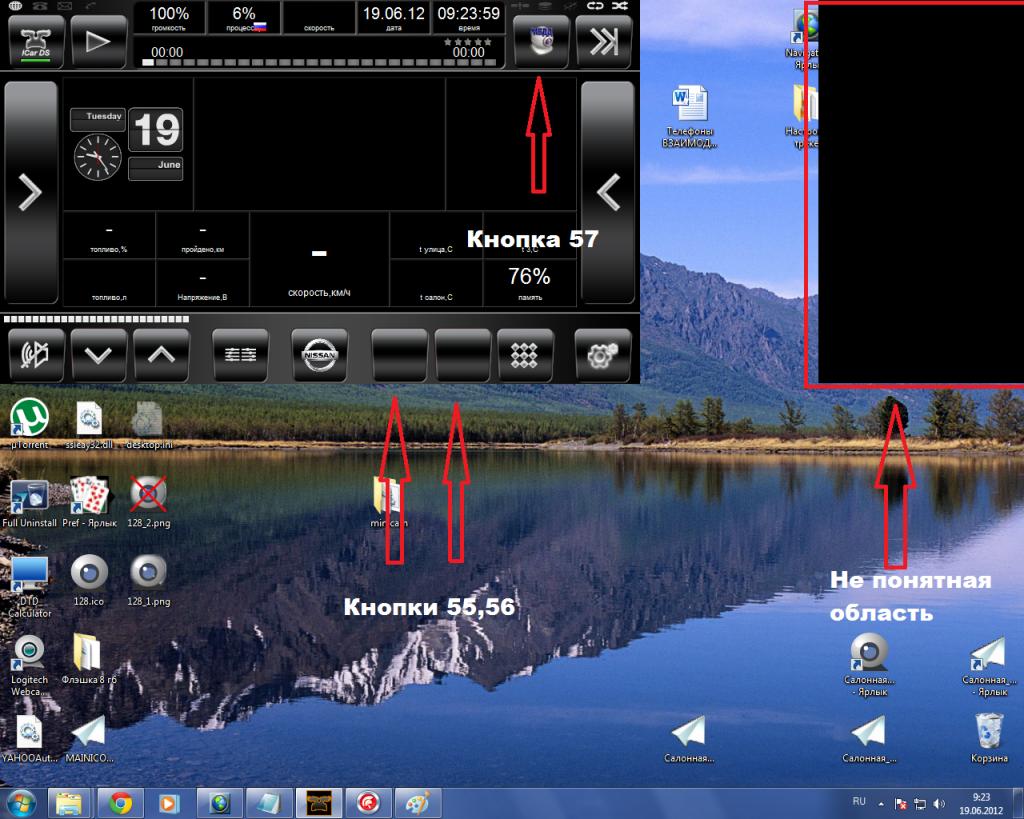Click the June month label

155,168
